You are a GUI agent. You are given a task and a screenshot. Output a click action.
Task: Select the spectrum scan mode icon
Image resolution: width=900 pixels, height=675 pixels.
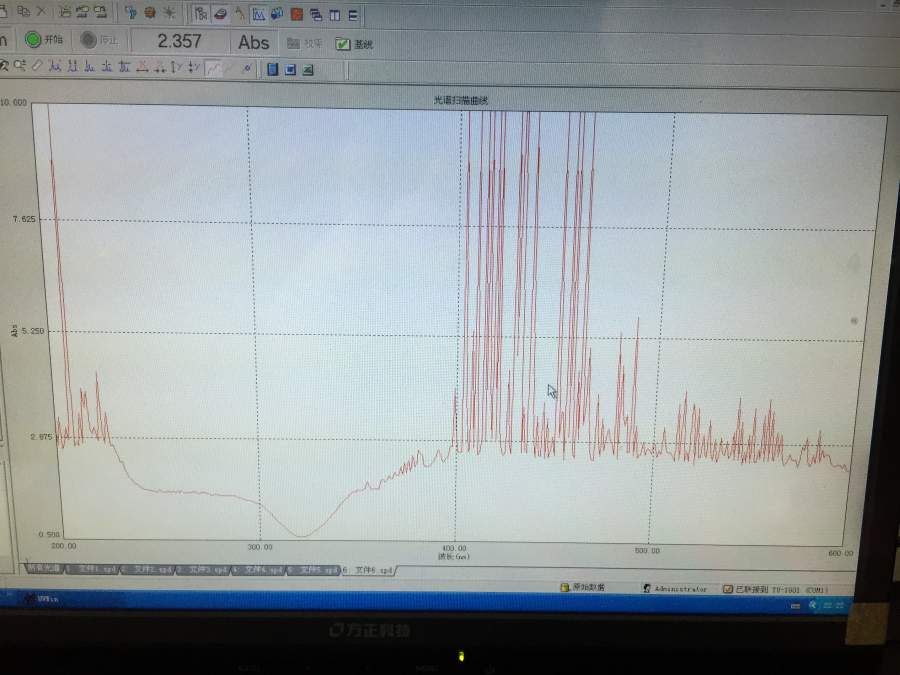pos(258,14)
